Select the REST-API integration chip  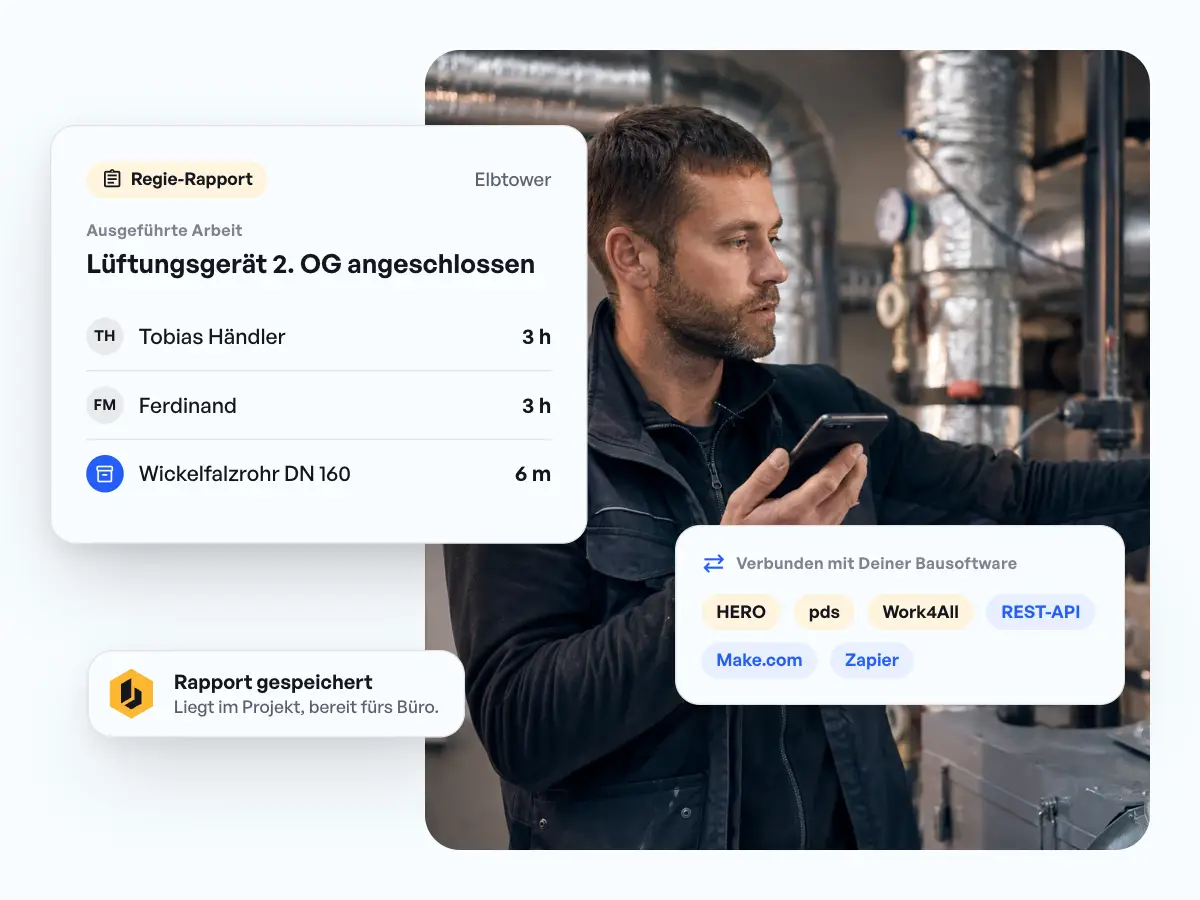1040,612
